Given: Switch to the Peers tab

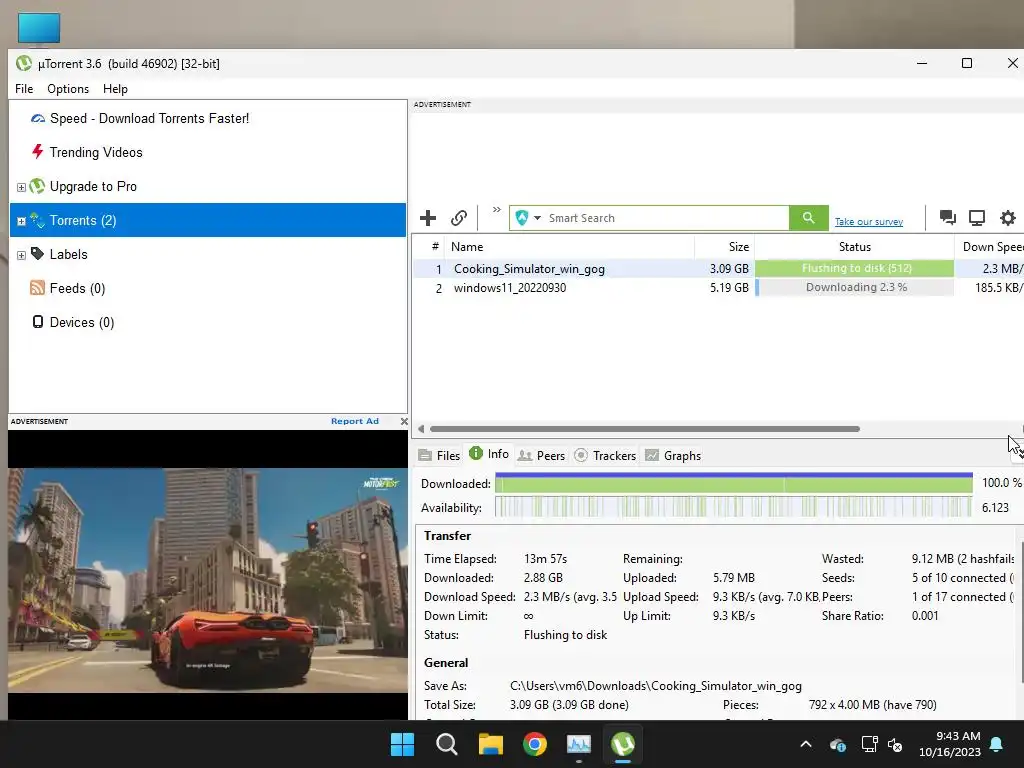Looking at the screenshot, I should 541,455.
